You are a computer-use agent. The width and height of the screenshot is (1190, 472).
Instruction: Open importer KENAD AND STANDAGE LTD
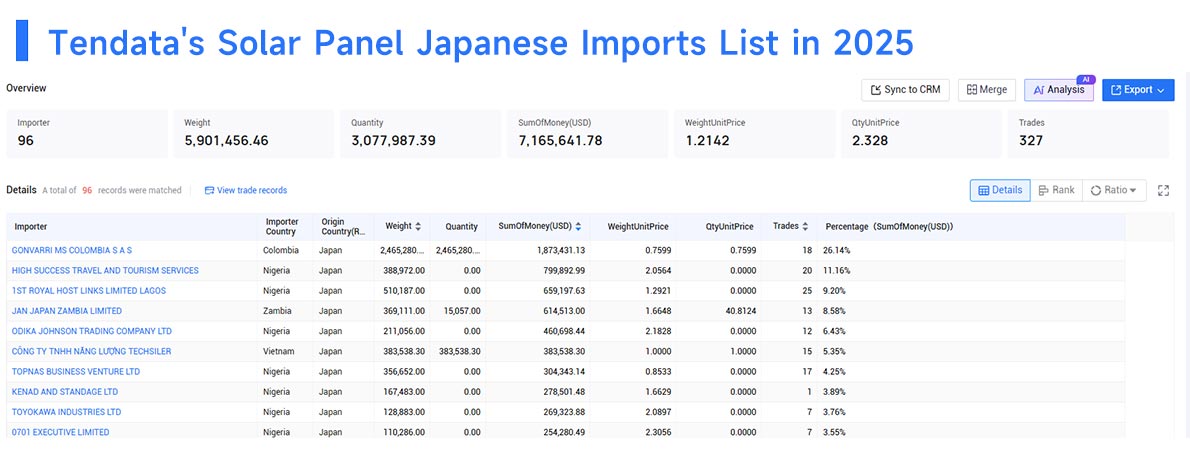point(65,392)
